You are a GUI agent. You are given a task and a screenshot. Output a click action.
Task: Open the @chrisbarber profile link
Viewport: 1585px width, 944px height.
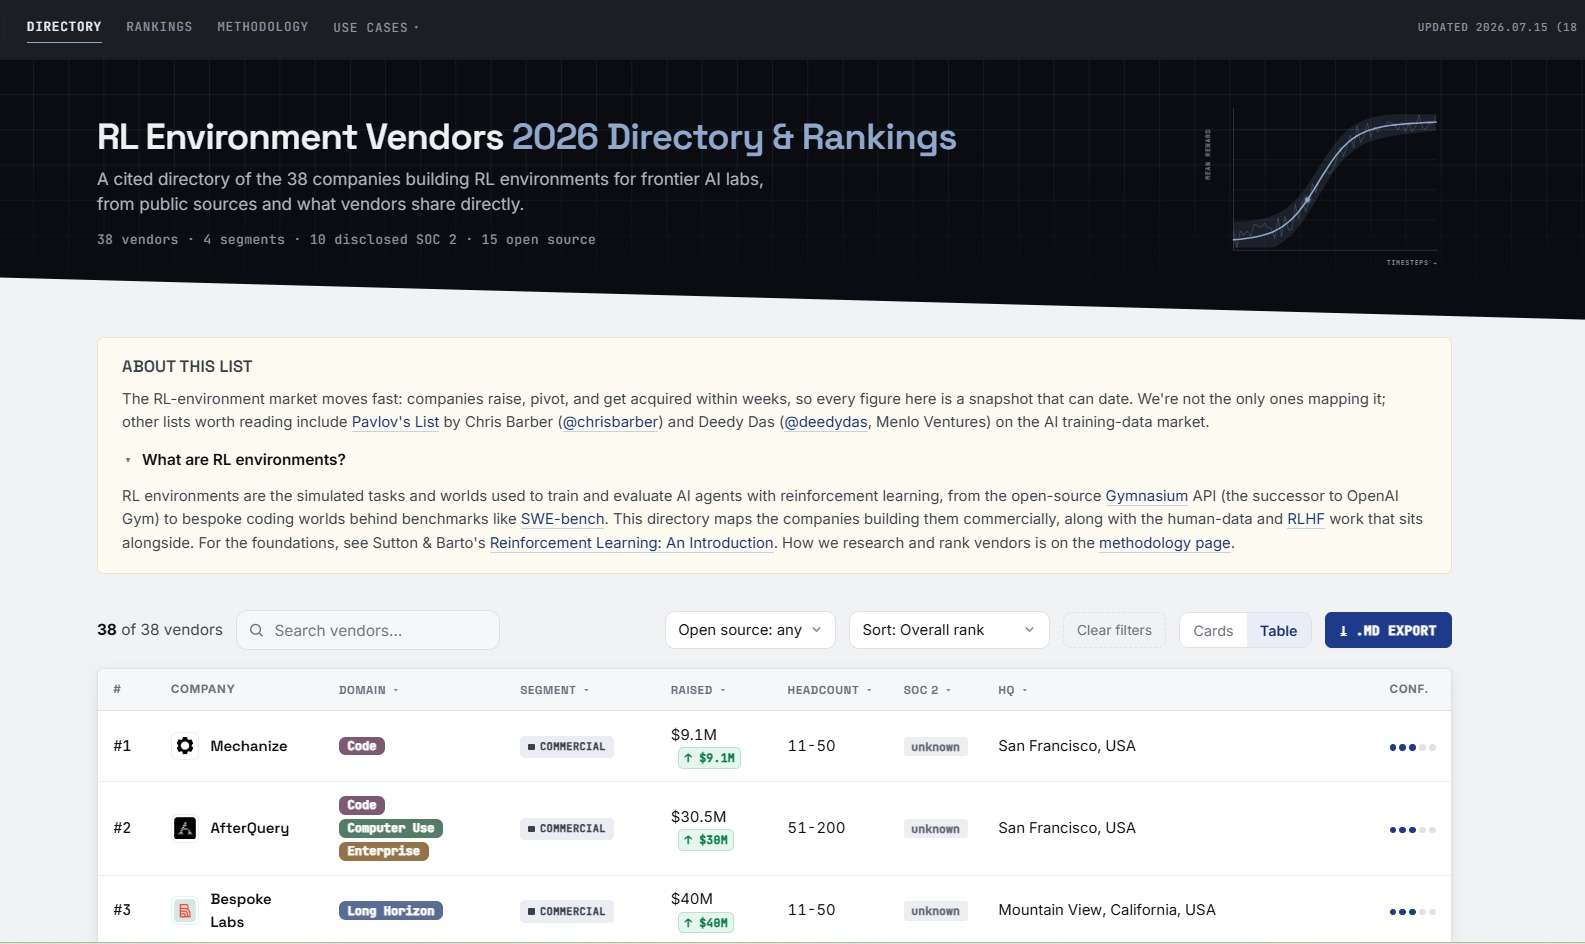(611, 422)
